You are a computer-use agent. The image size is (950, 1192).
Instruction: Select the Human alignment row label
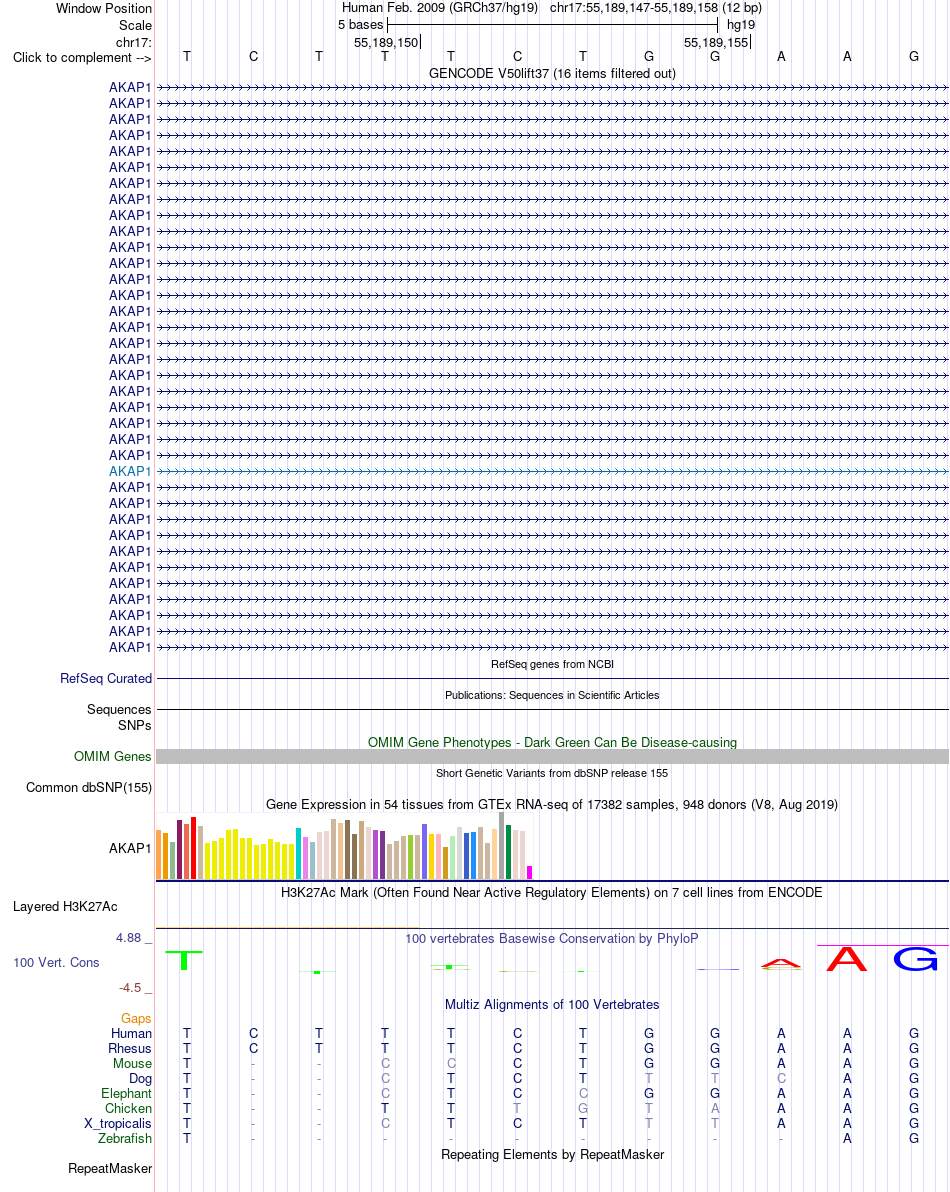[131, 1033]
